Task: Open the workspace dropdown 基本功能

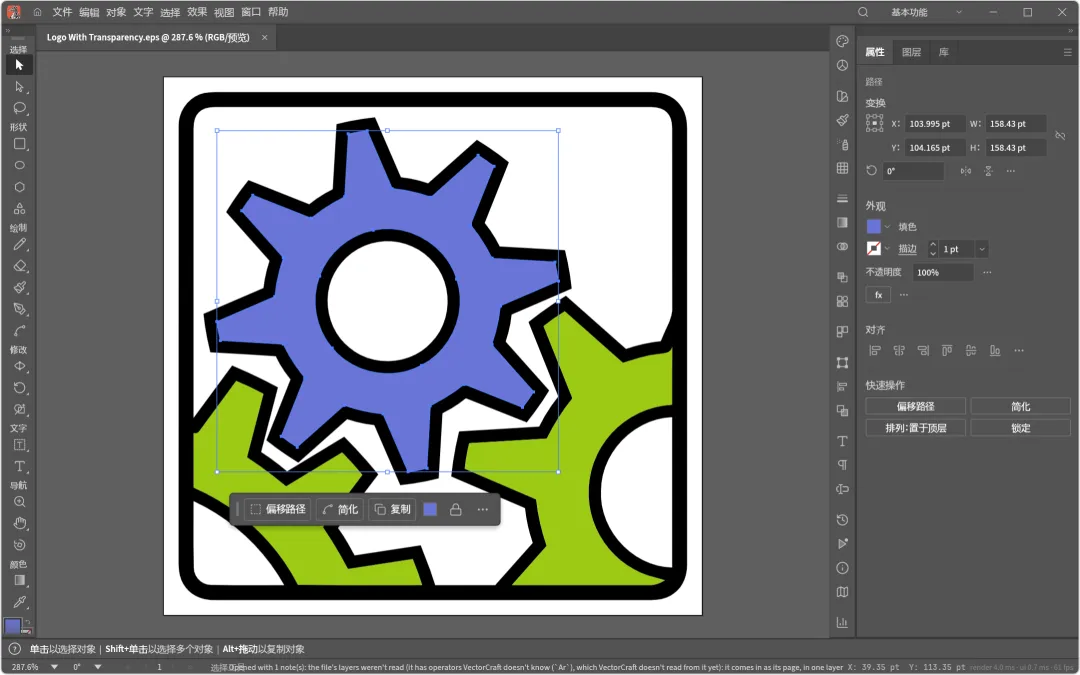Action: click(x=926, y=12)
